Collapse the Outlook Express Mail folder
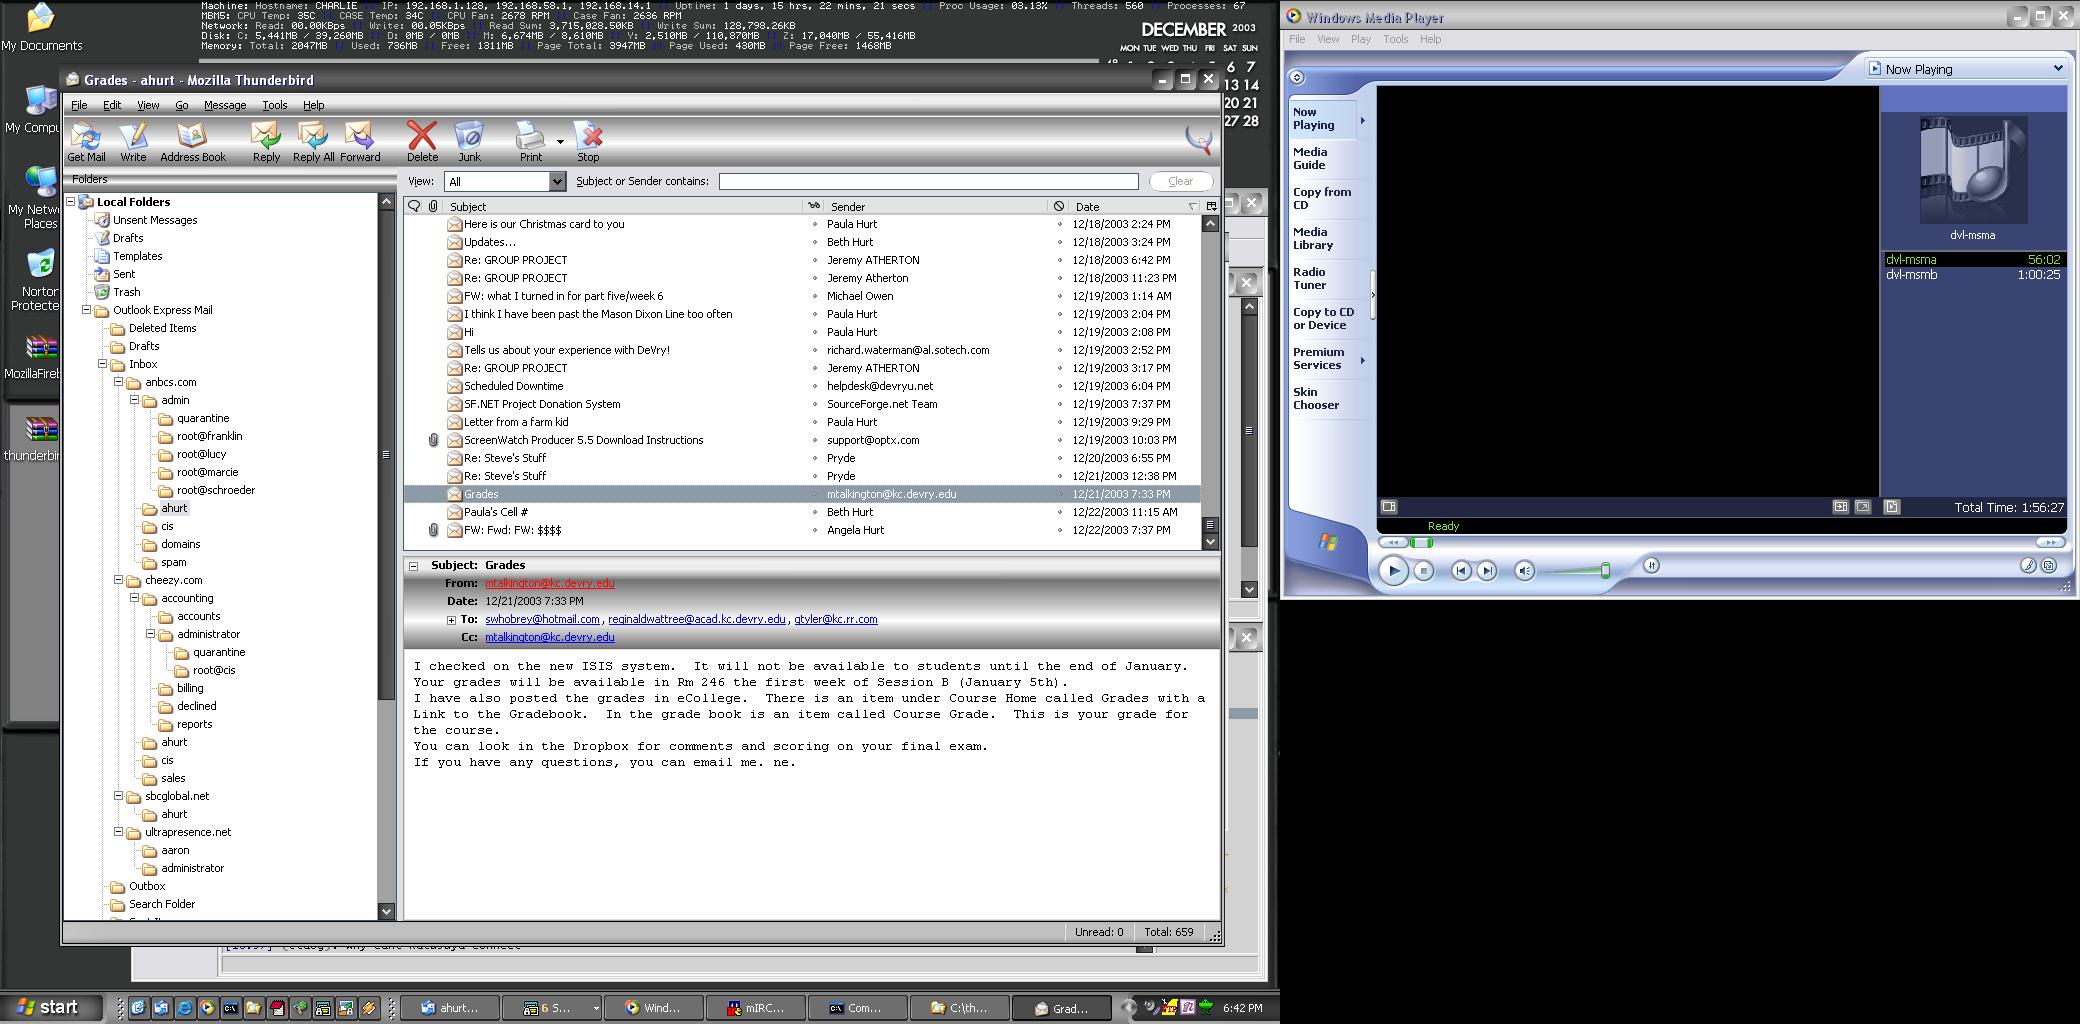Viewport: 2080px width, 1024px height. [x=87, y=310]
